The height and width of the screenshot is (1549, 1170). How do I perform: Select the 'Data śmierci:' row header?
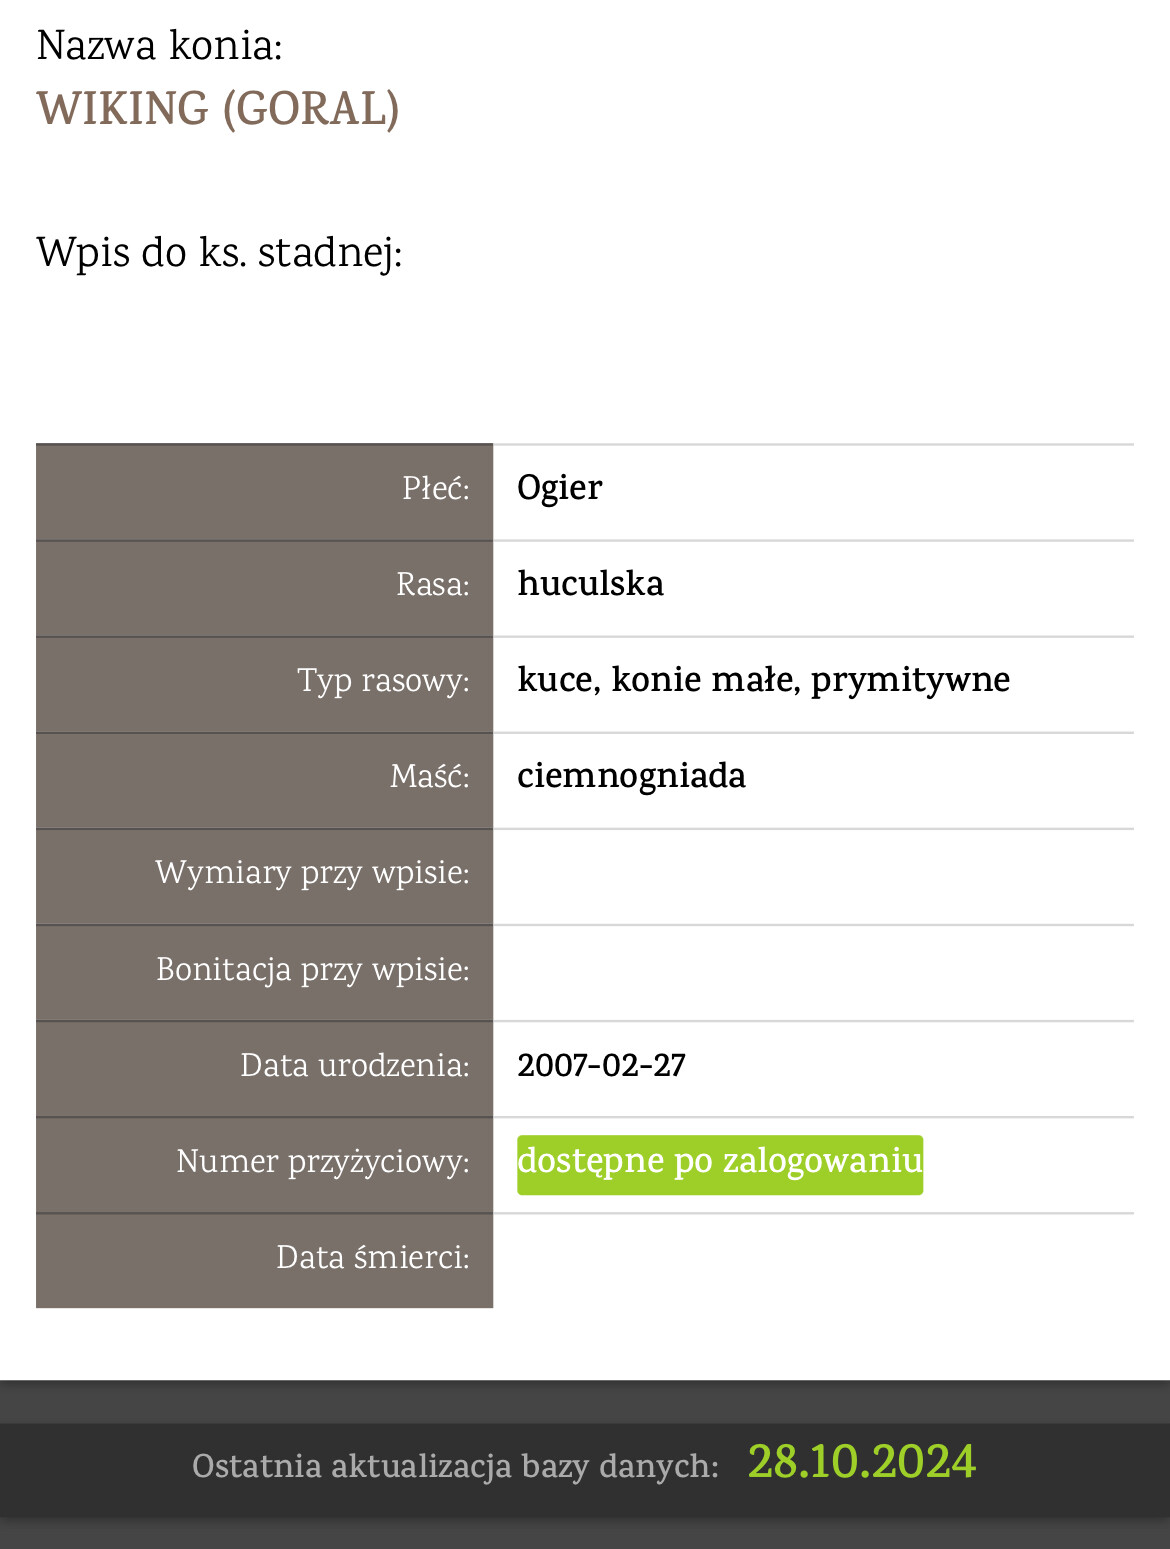[372, 1258]
